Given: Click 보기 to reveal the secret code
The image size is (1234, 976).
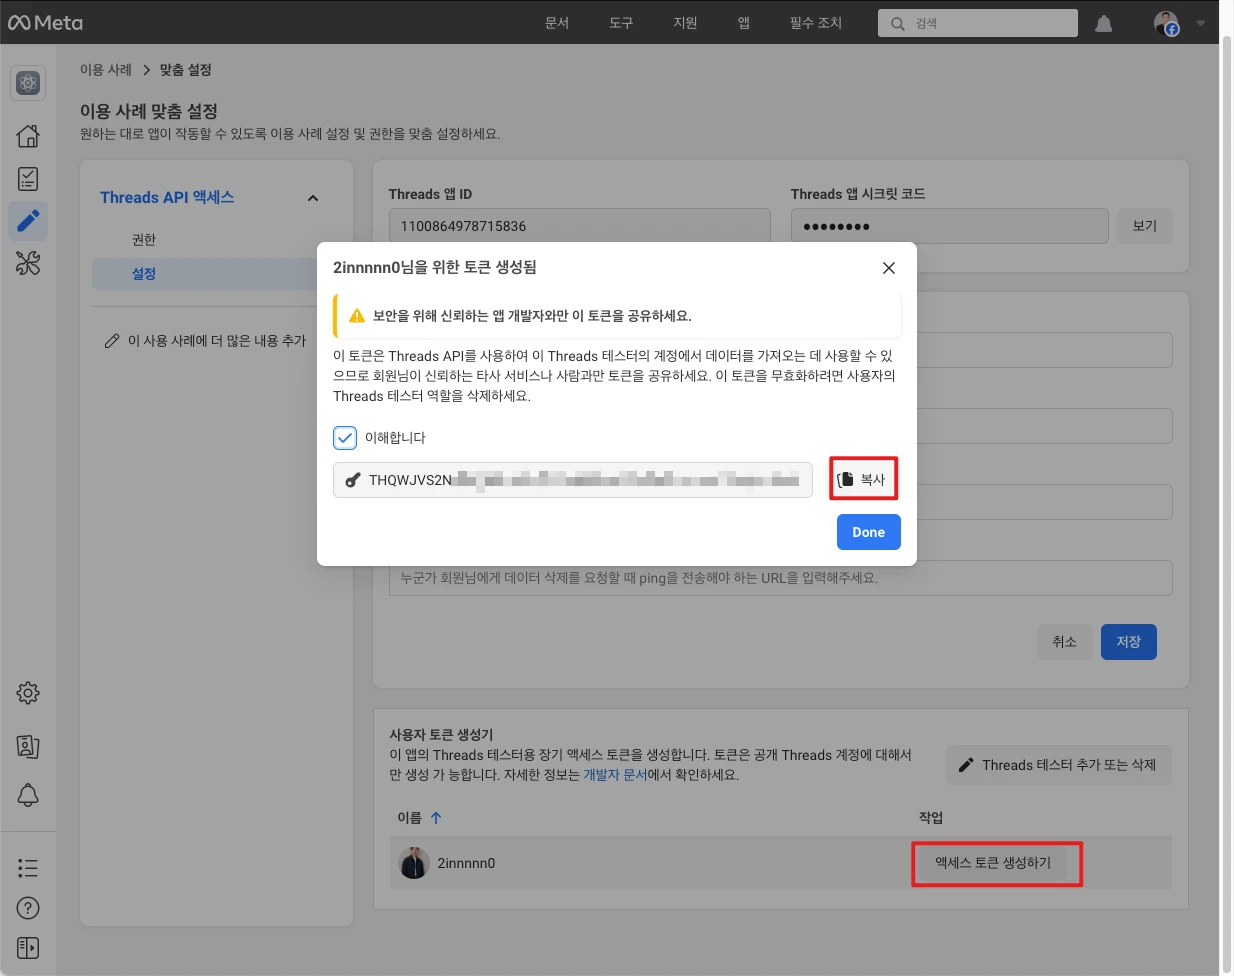Looking at the screenshot, I should (x=1145, y=226).
